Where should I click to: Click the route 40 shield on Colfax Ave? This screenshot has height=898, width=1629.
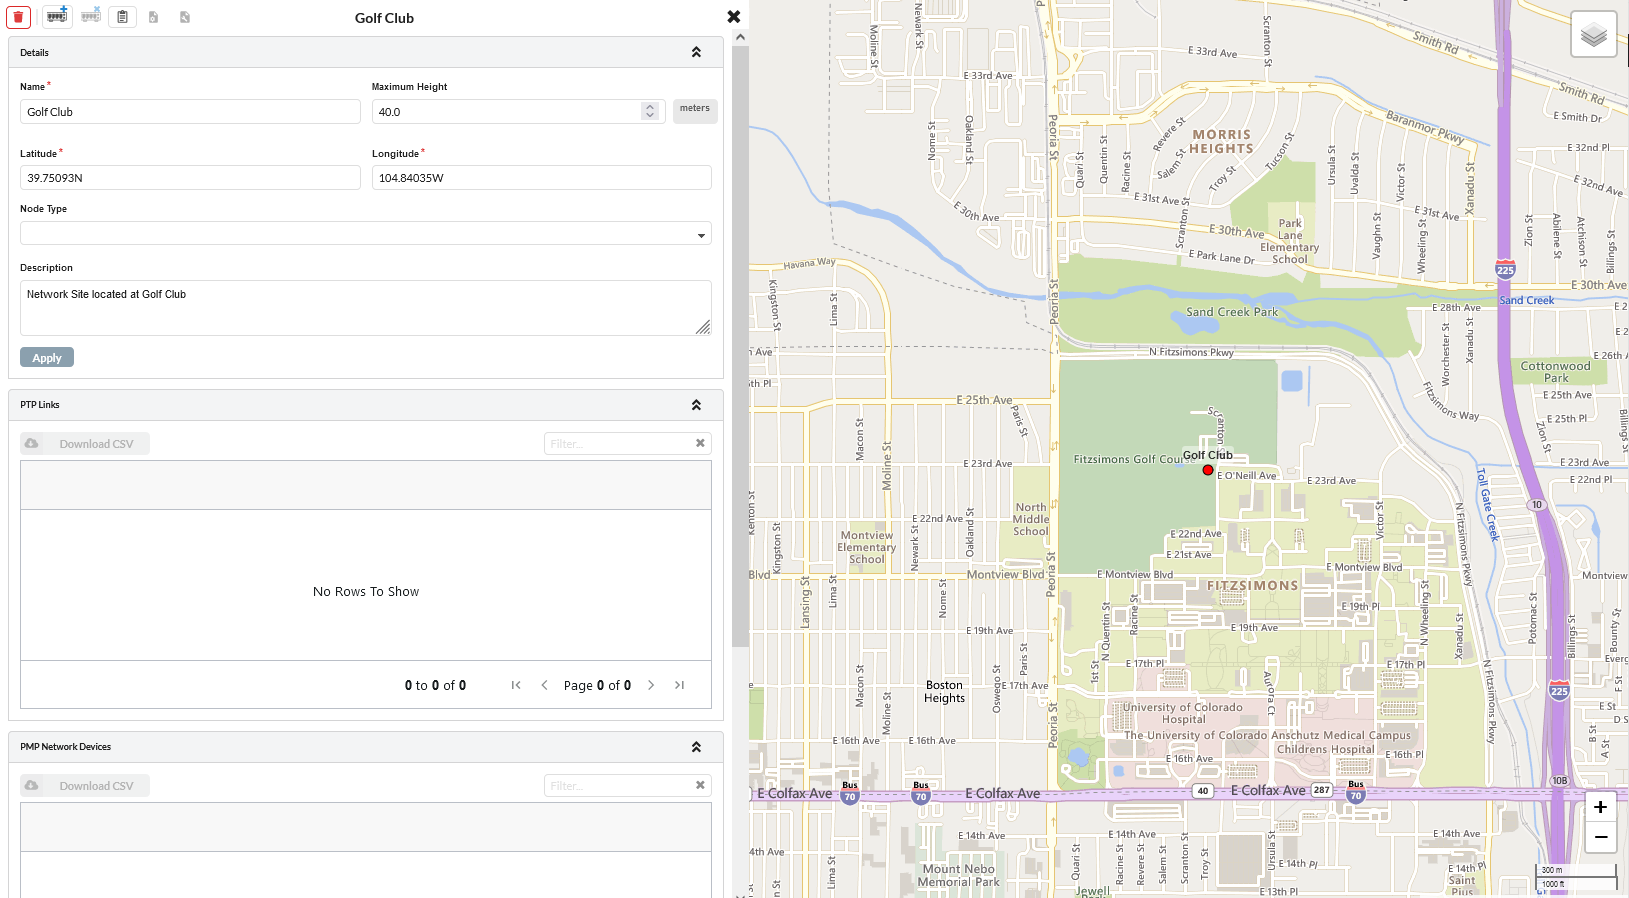[x=1203, y=791]
